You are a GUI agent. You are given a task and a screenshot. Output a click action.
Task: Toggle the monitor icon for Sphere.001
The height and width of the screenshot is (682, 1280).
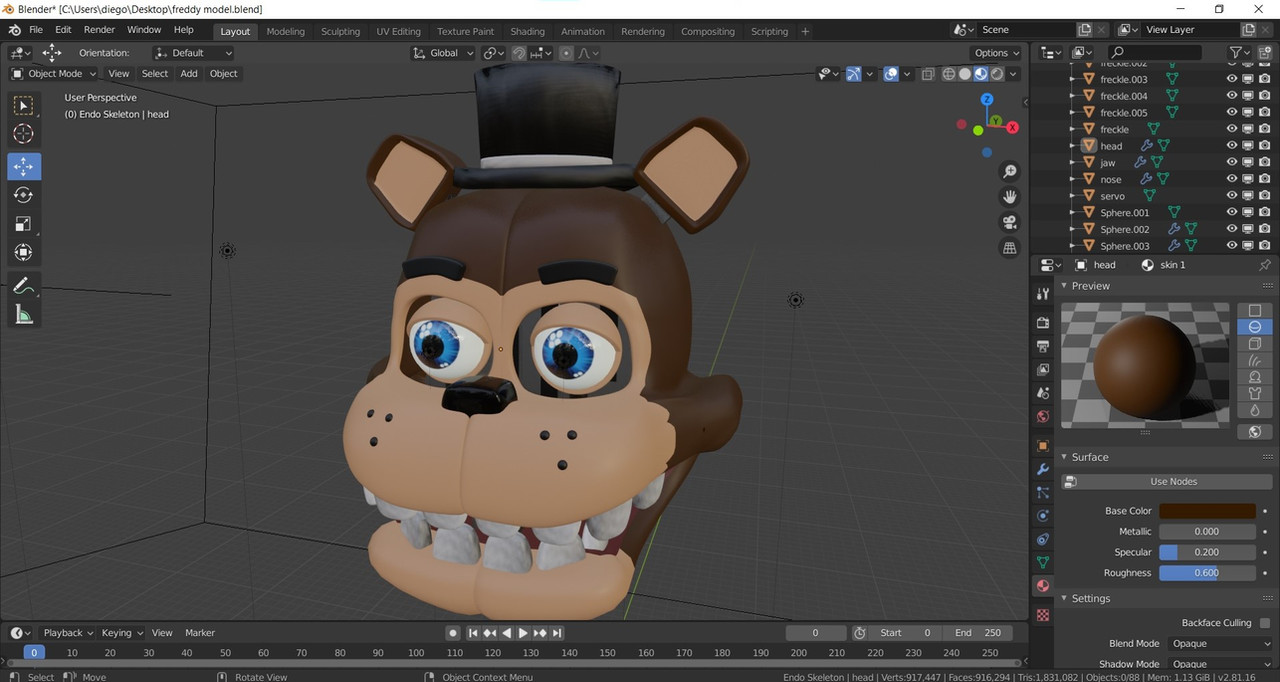[x=1248, y=212]
